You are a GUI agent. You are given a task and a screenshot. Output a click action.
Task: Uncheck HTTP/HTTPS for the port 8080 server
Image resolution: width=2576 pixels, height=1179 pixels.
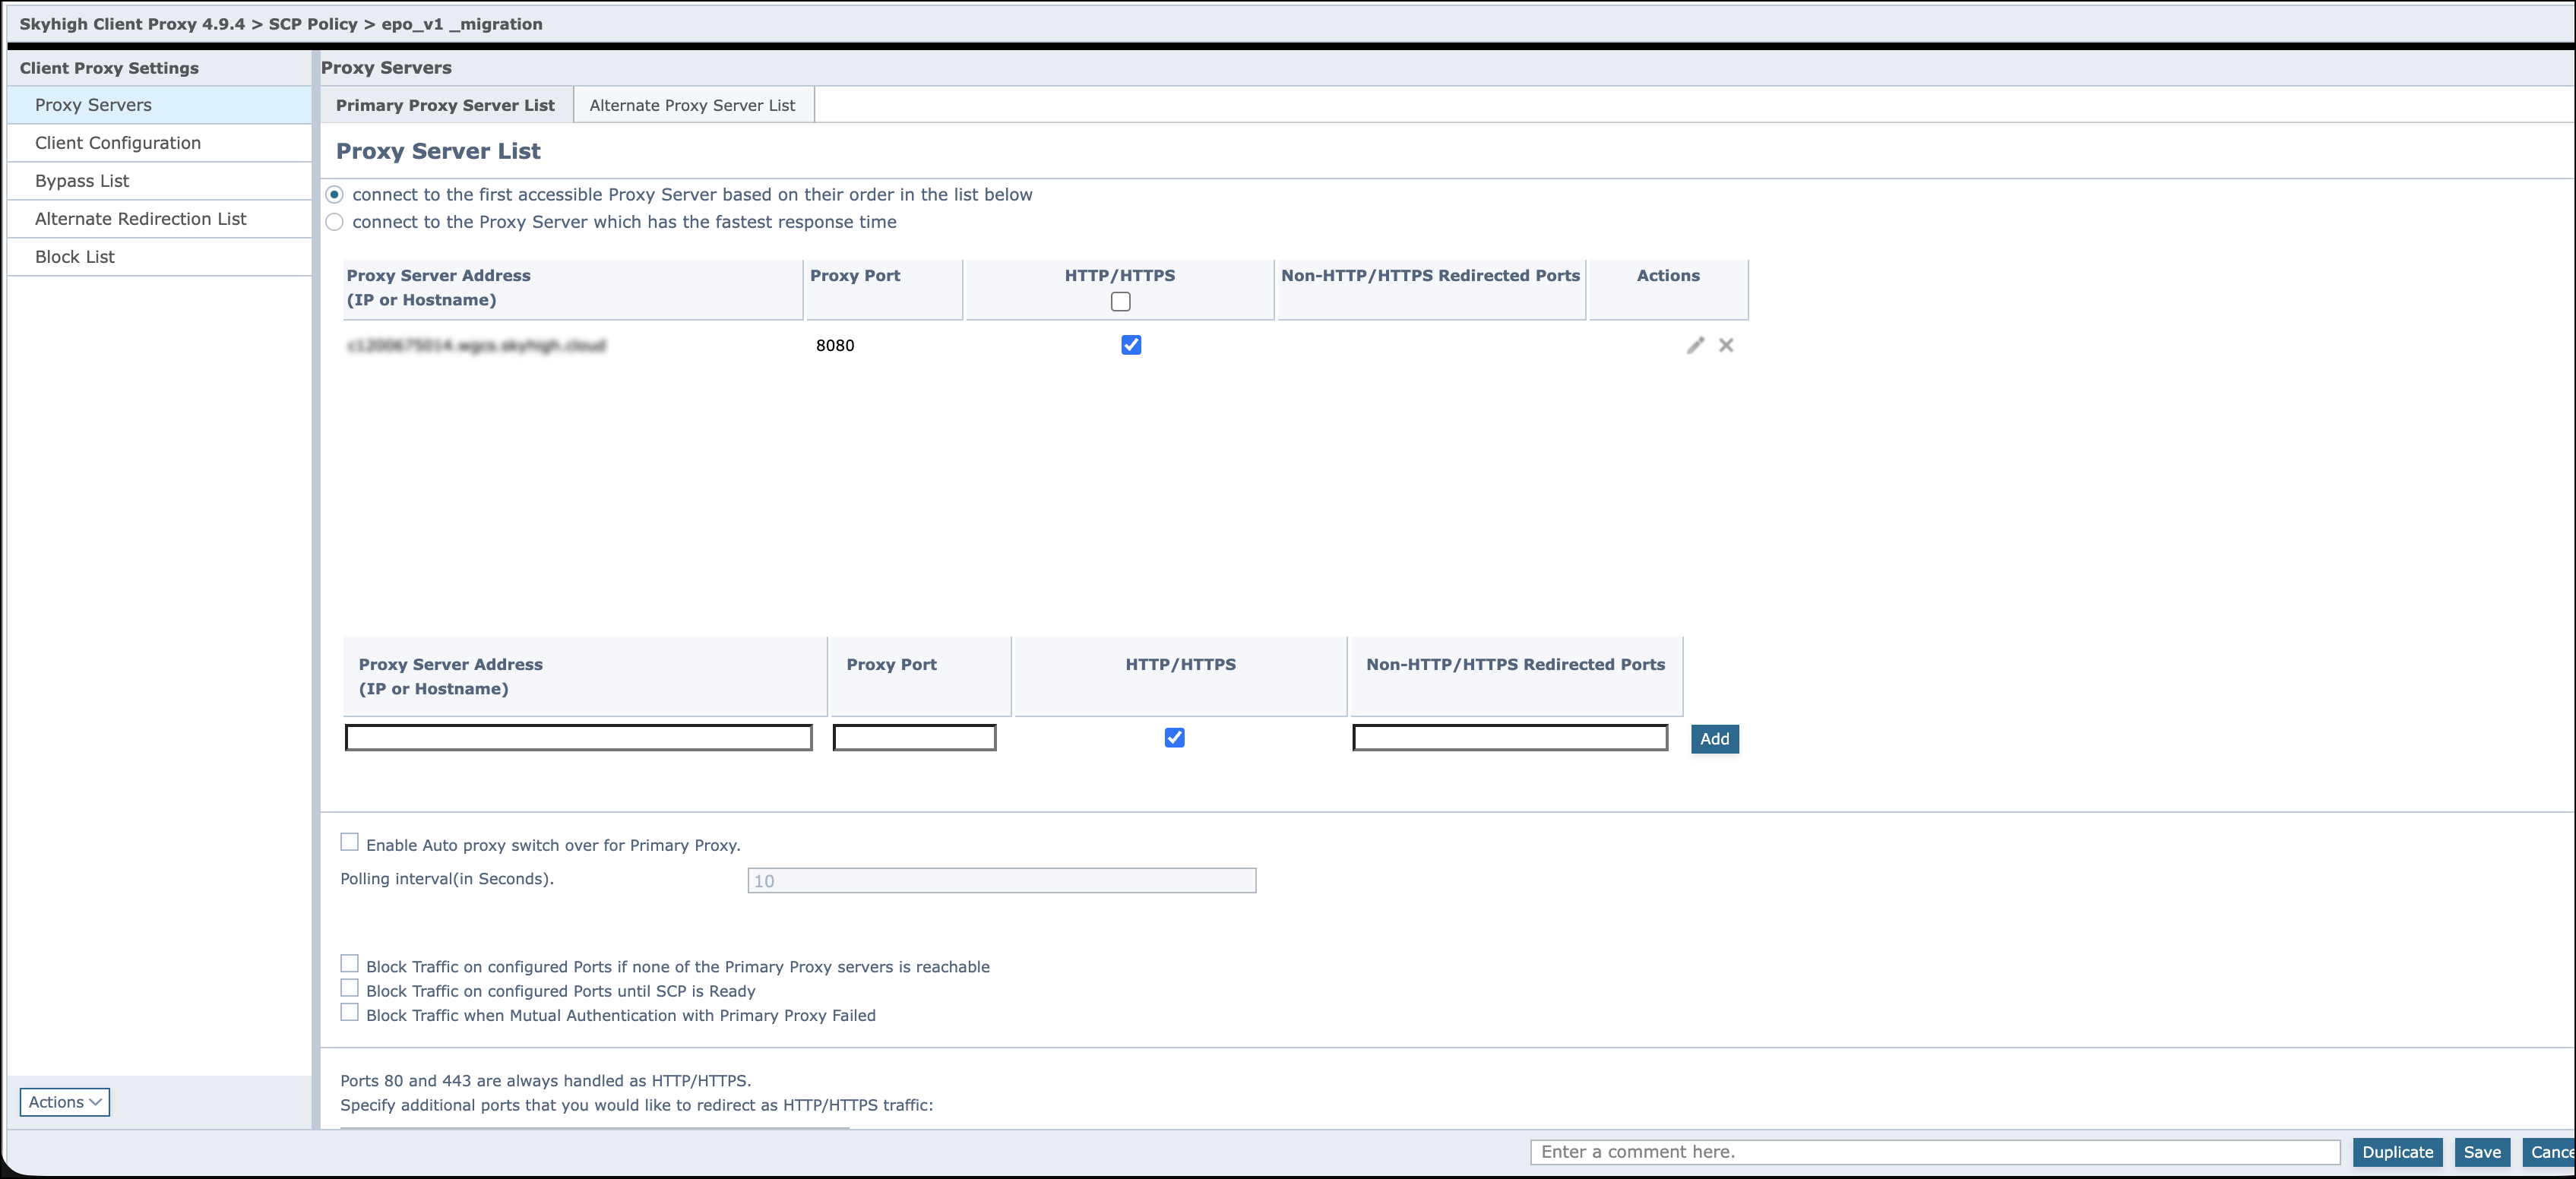coord(1130,345)
